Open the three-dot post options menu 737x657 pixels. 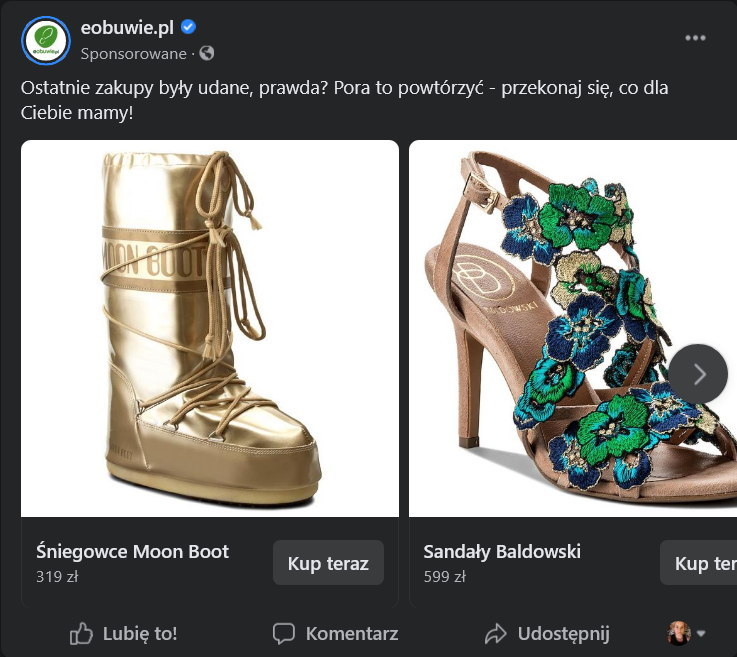[696, 38]
